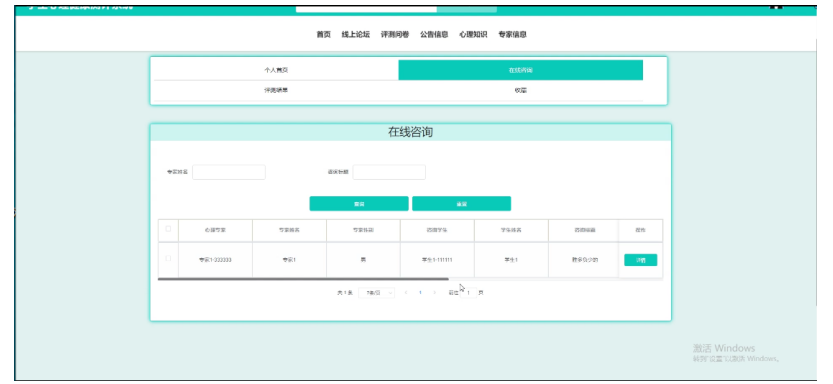Click the 男 gender cell
The image size is (833, 384).
click(363, 260)
